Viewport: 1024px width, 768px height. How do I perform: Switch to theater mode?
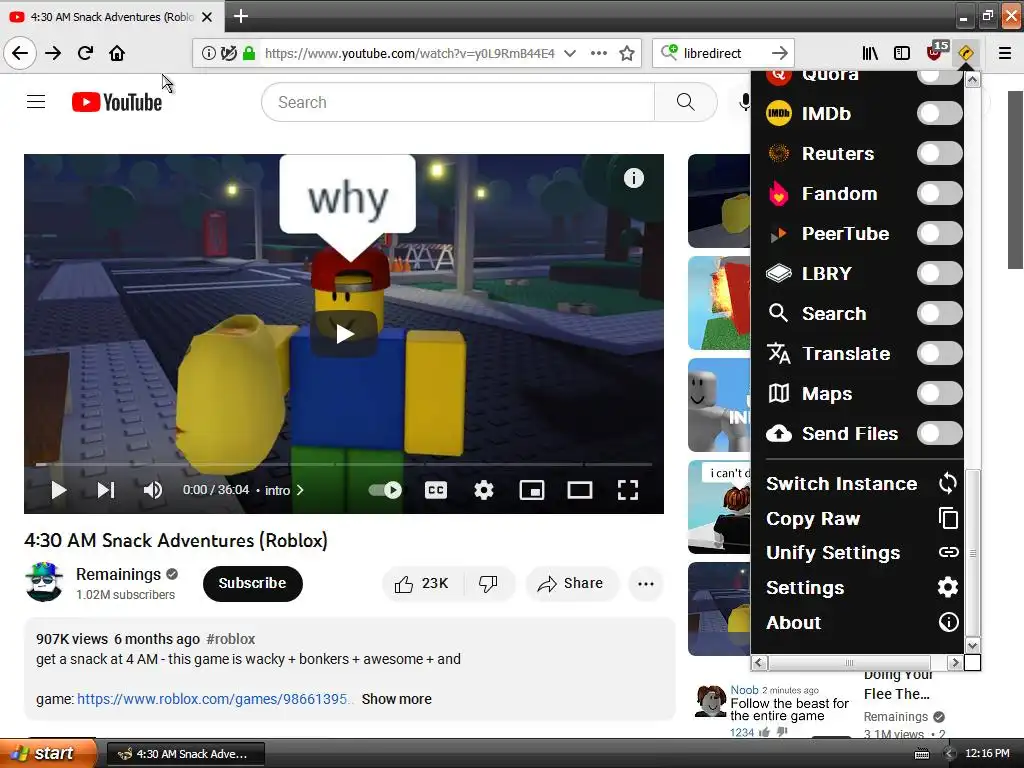point(579,490)
